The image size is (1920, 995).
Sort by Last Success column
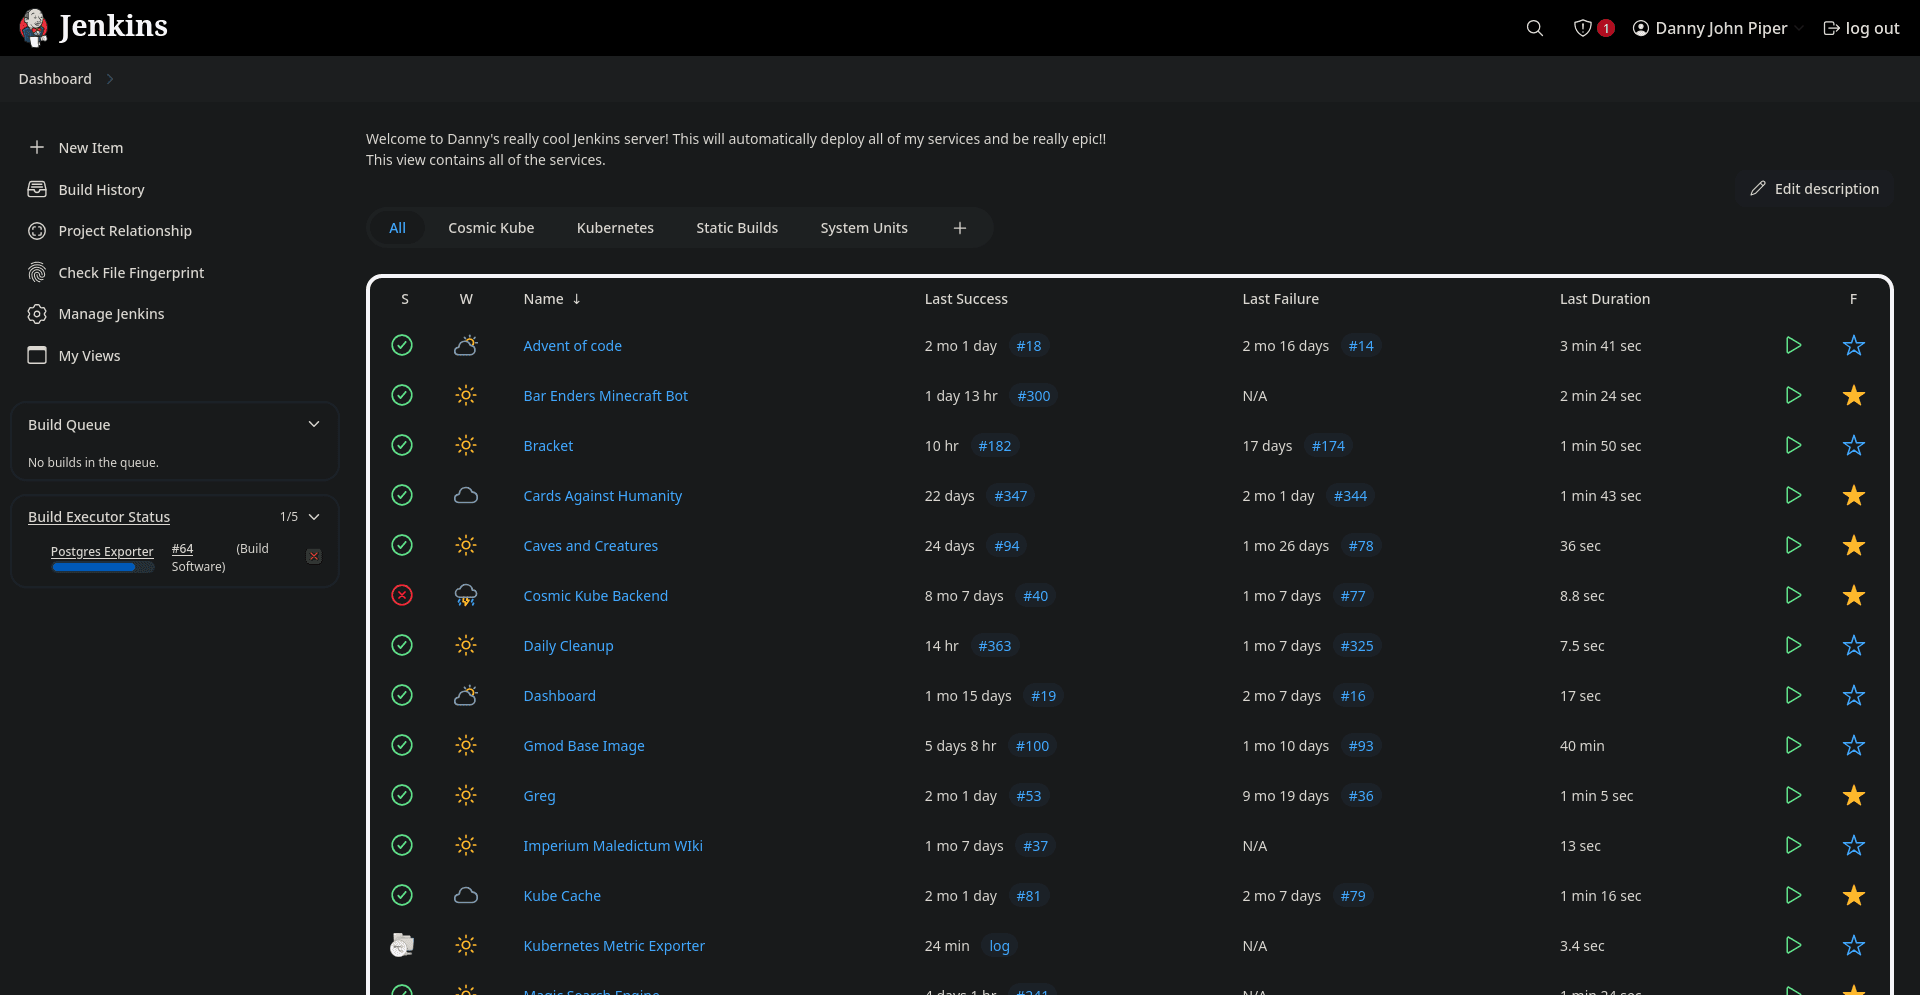click(x=966, y=299)
